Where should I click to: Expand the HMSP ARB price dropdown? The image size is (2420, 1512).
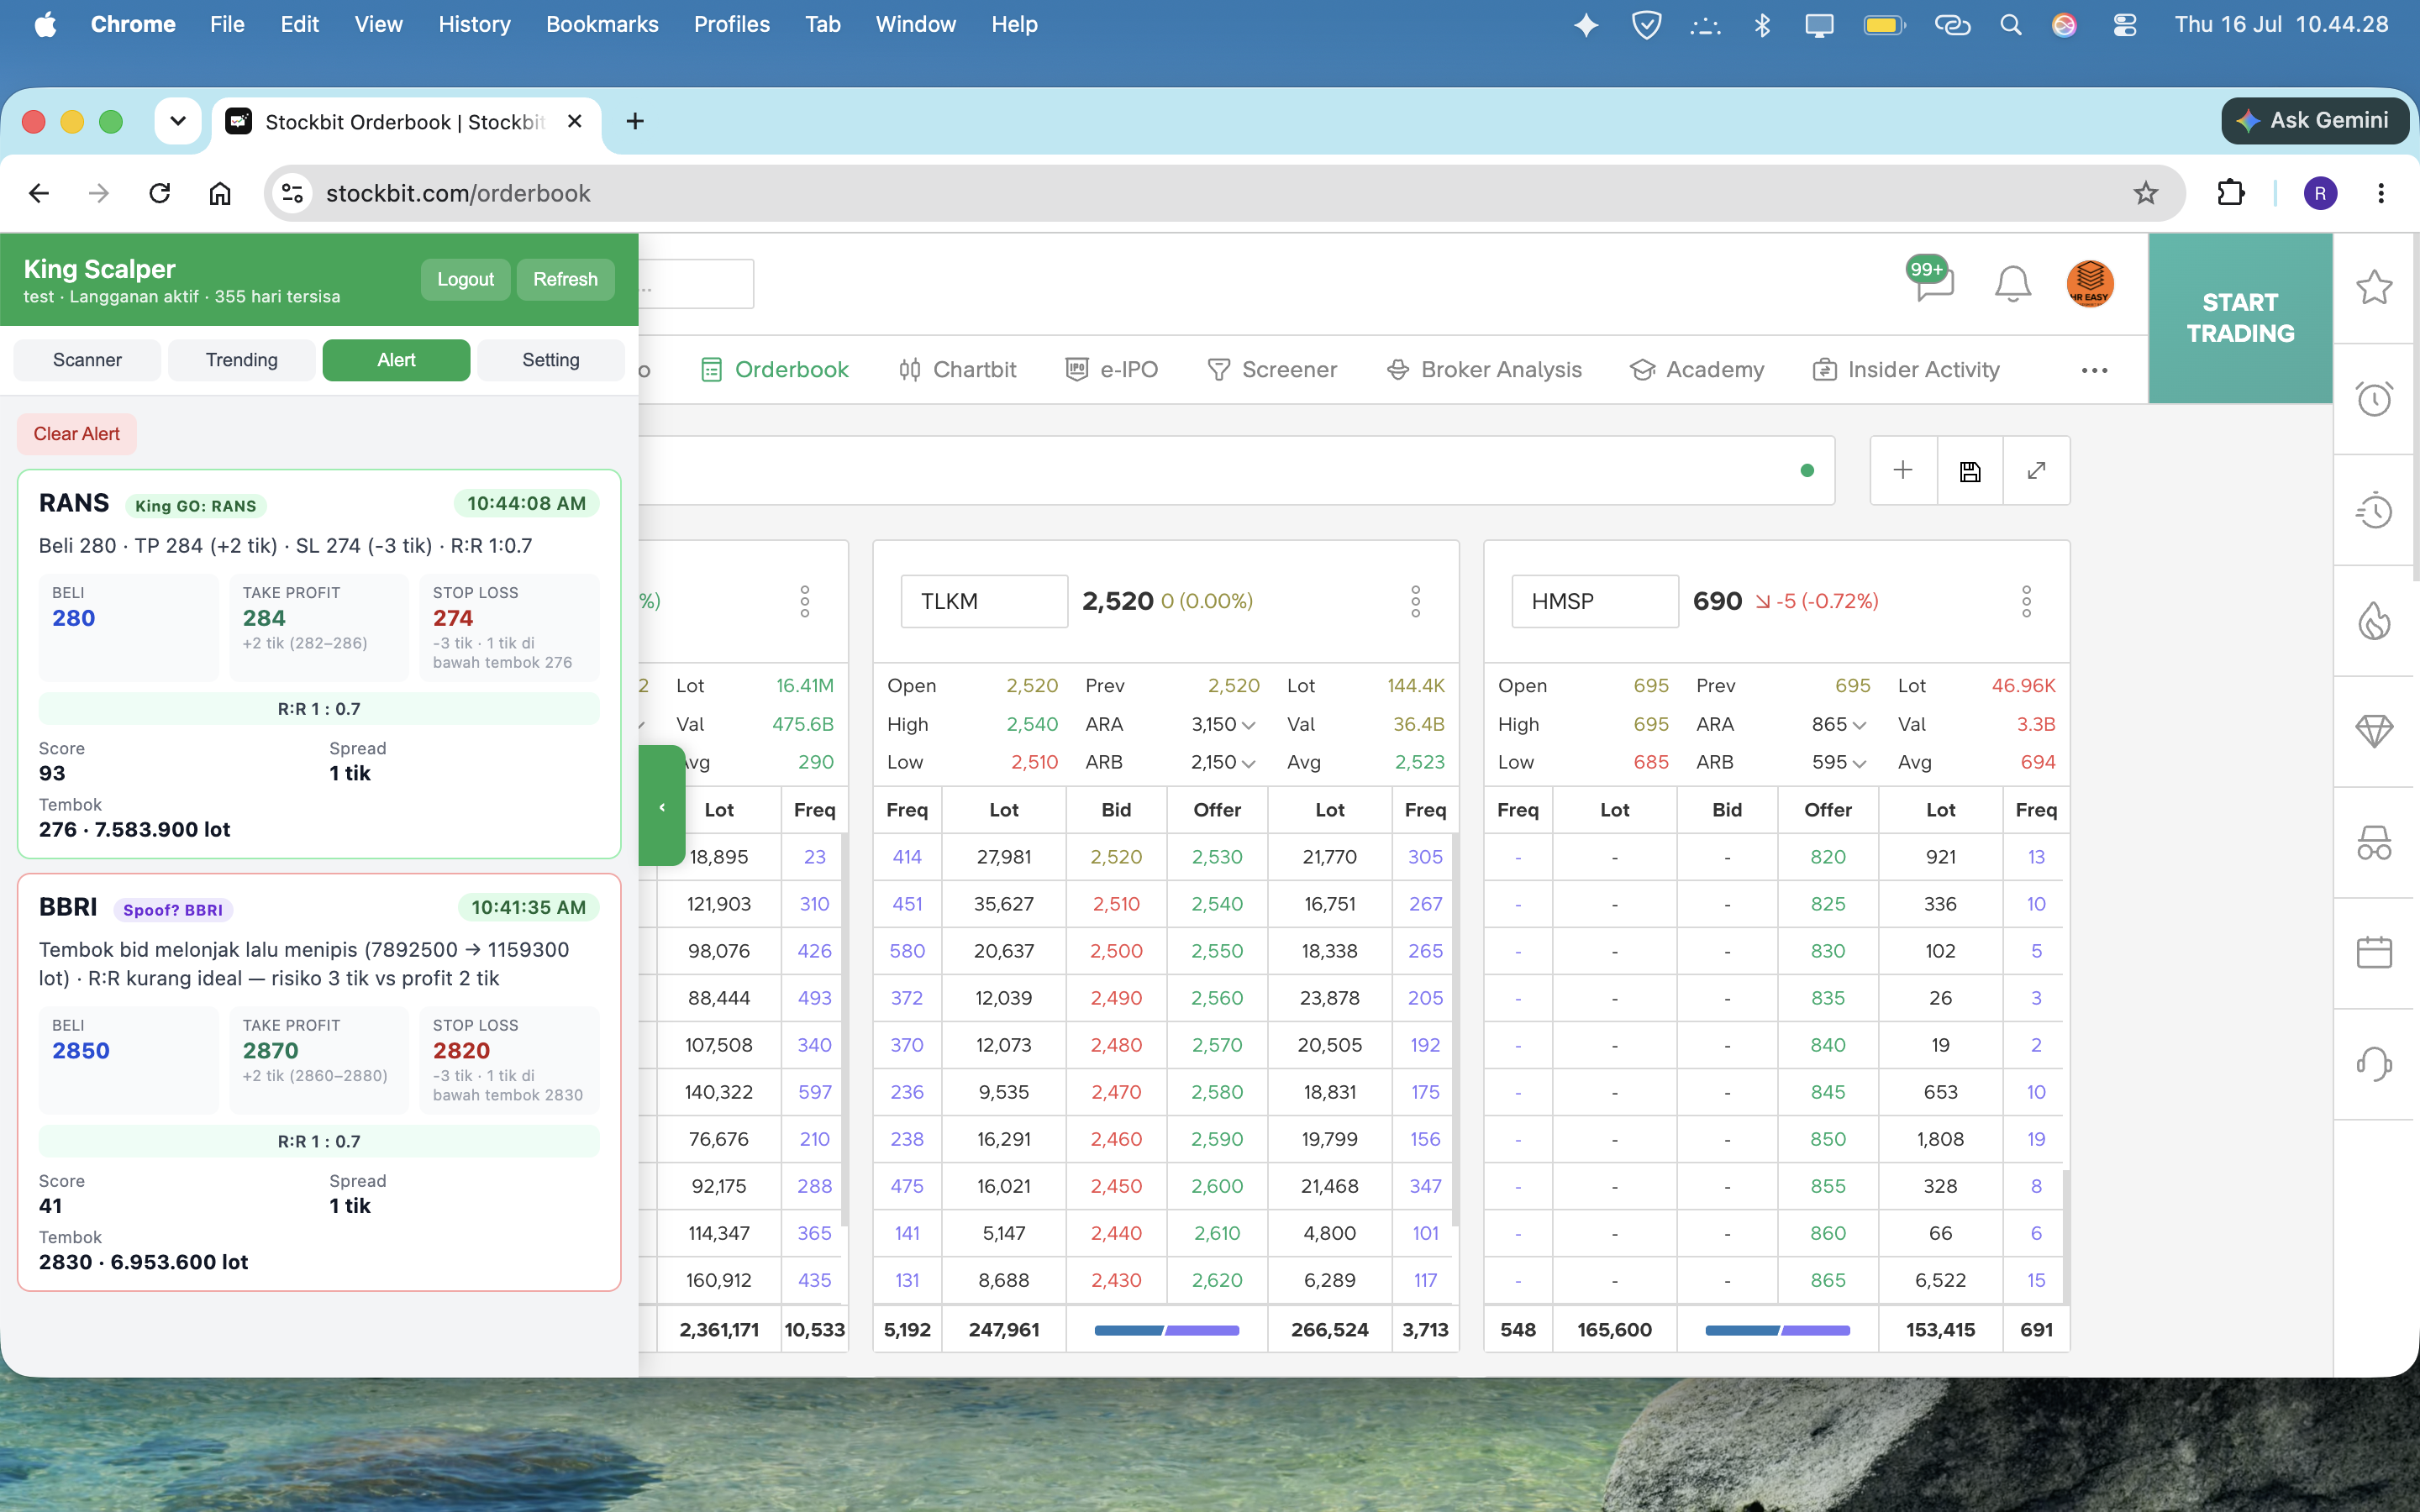(x=1859, y=763)
